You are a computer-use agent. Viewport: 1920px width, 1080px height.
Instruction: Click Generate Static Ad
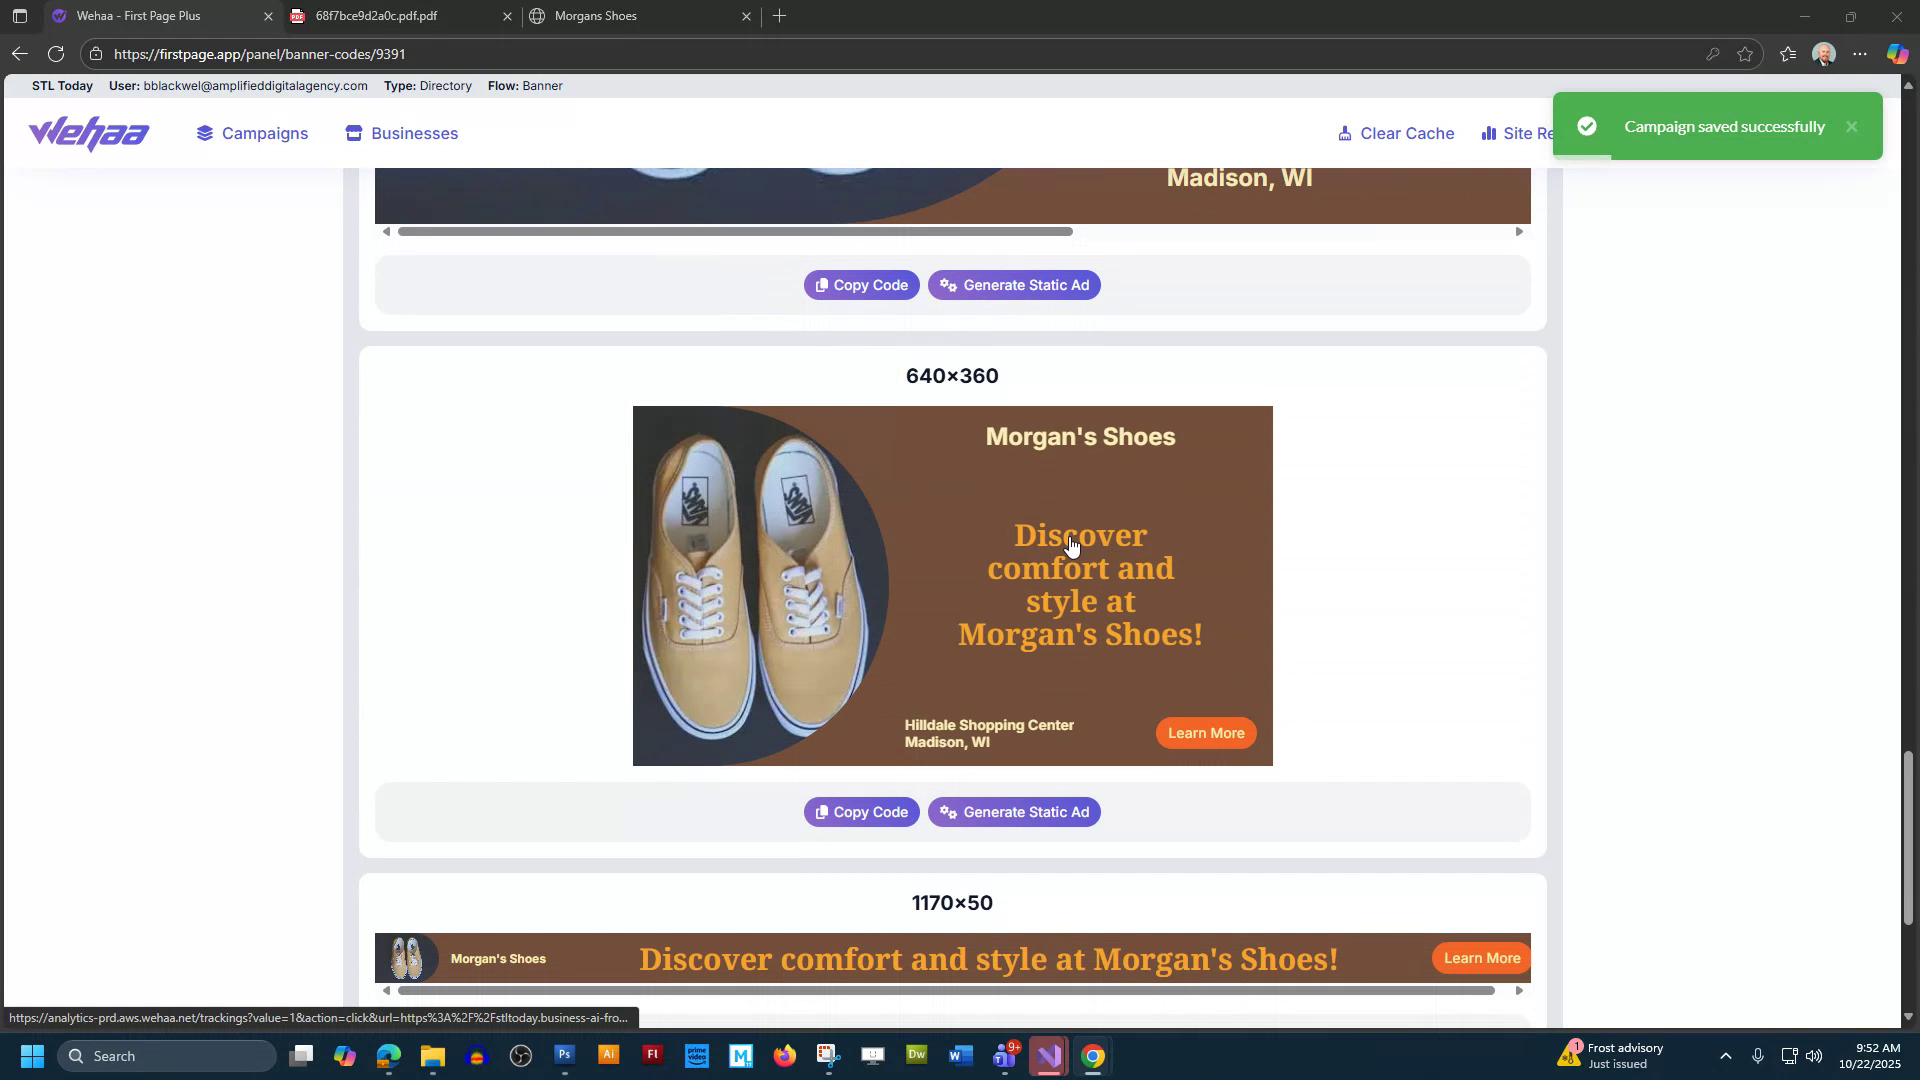click(x=1013, y=812)
